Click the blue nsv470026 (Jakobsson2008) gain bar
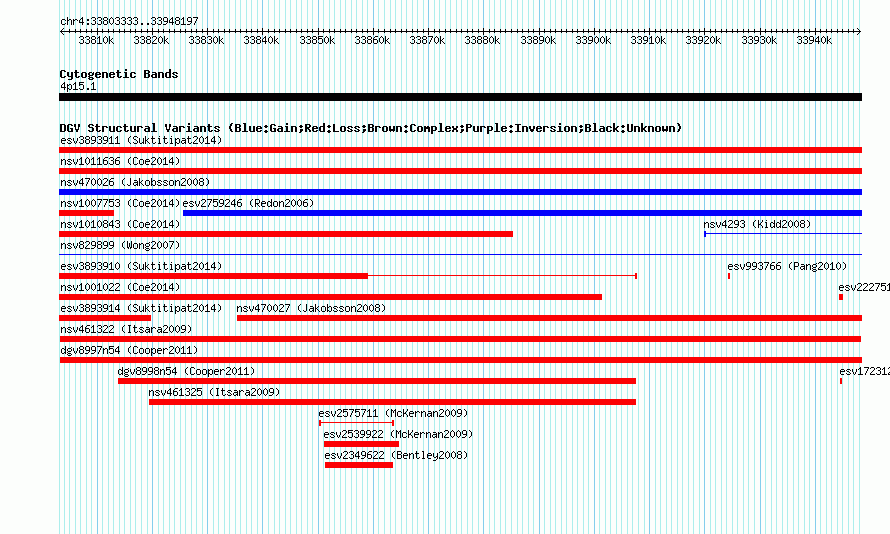890x534 pixels. coord(460,192)
